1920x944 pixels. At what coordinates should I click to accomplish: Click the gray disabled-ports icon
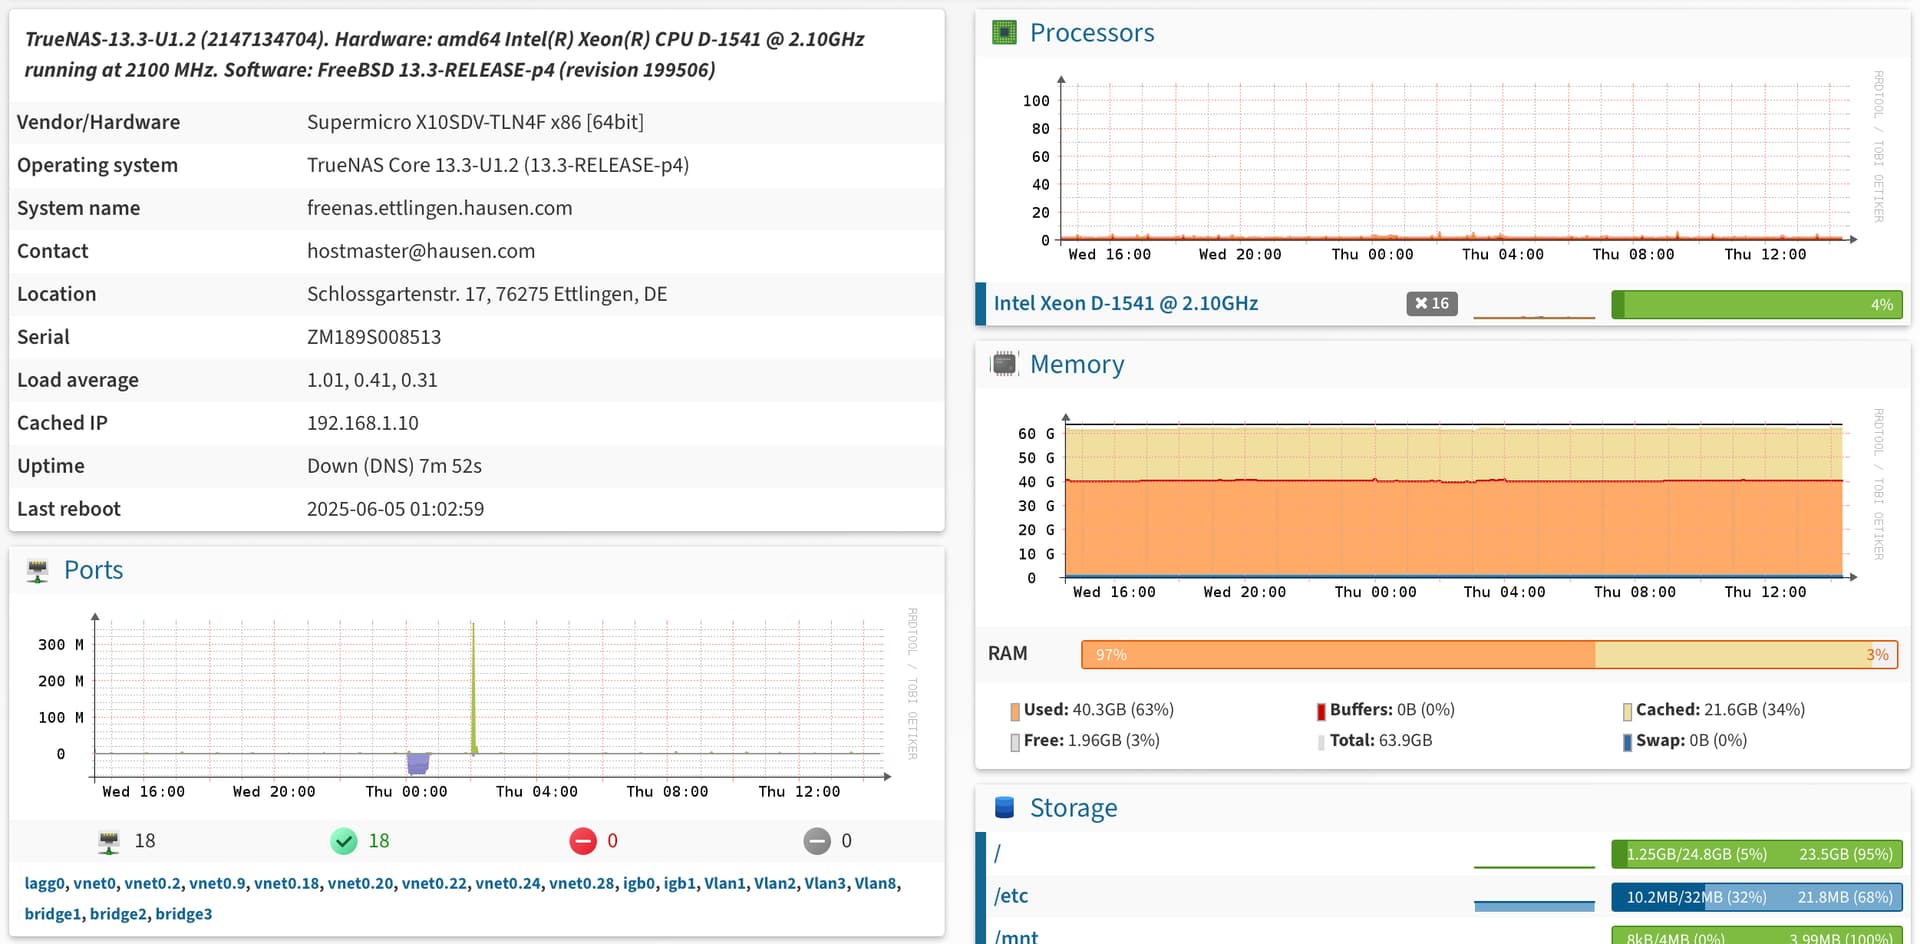pyautogui.click(x=817, y=841)
